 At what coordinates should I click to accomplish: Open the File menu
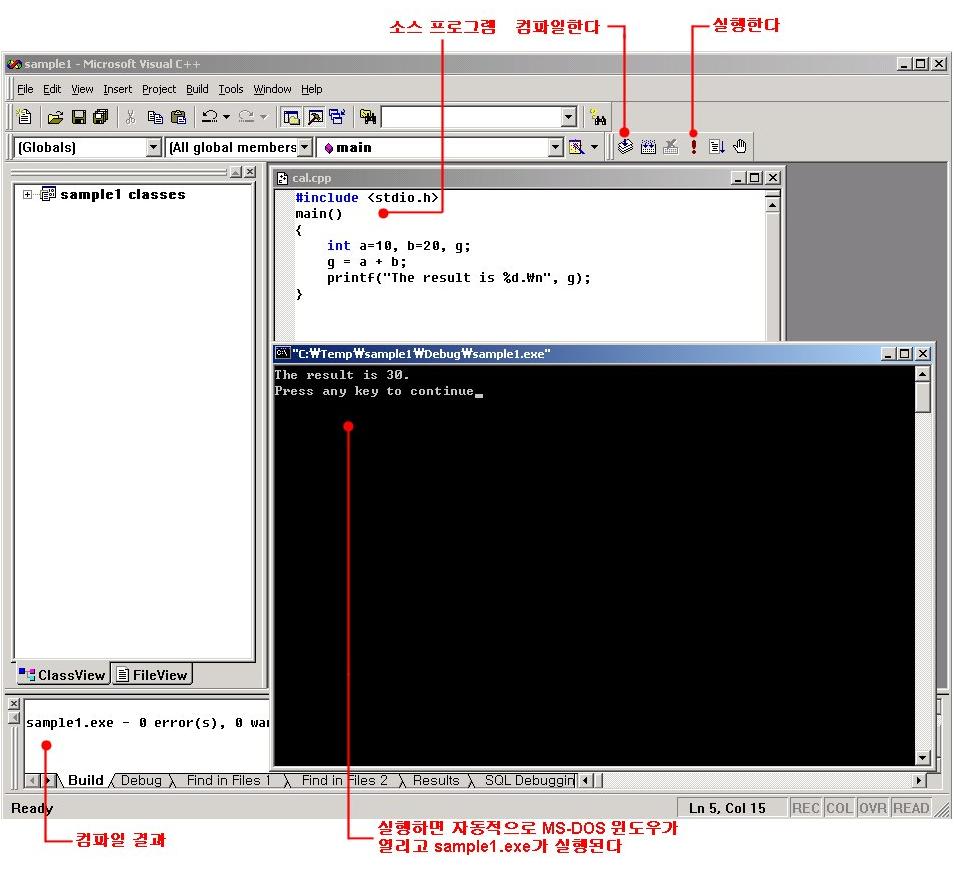[25, 89]
